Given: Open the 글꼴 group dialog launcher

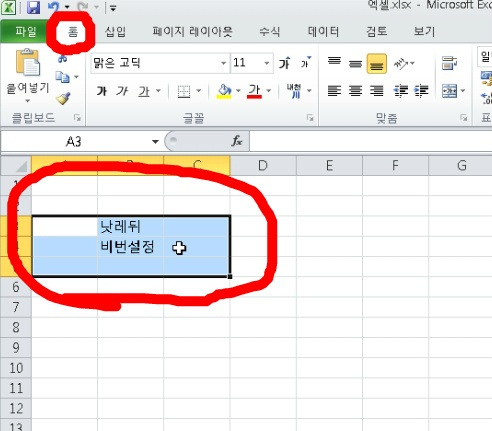Looking at the screenshot, I should click(310, 118).
